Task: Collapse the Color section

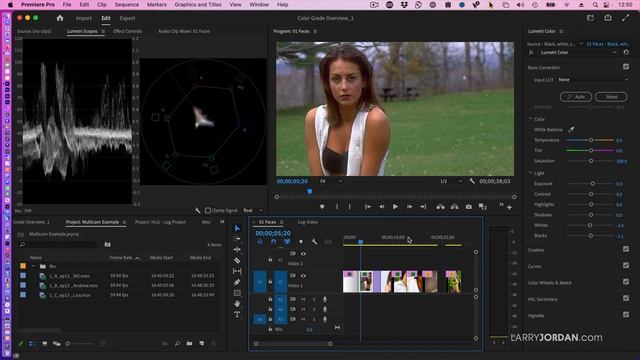Action: pos(531,119)
